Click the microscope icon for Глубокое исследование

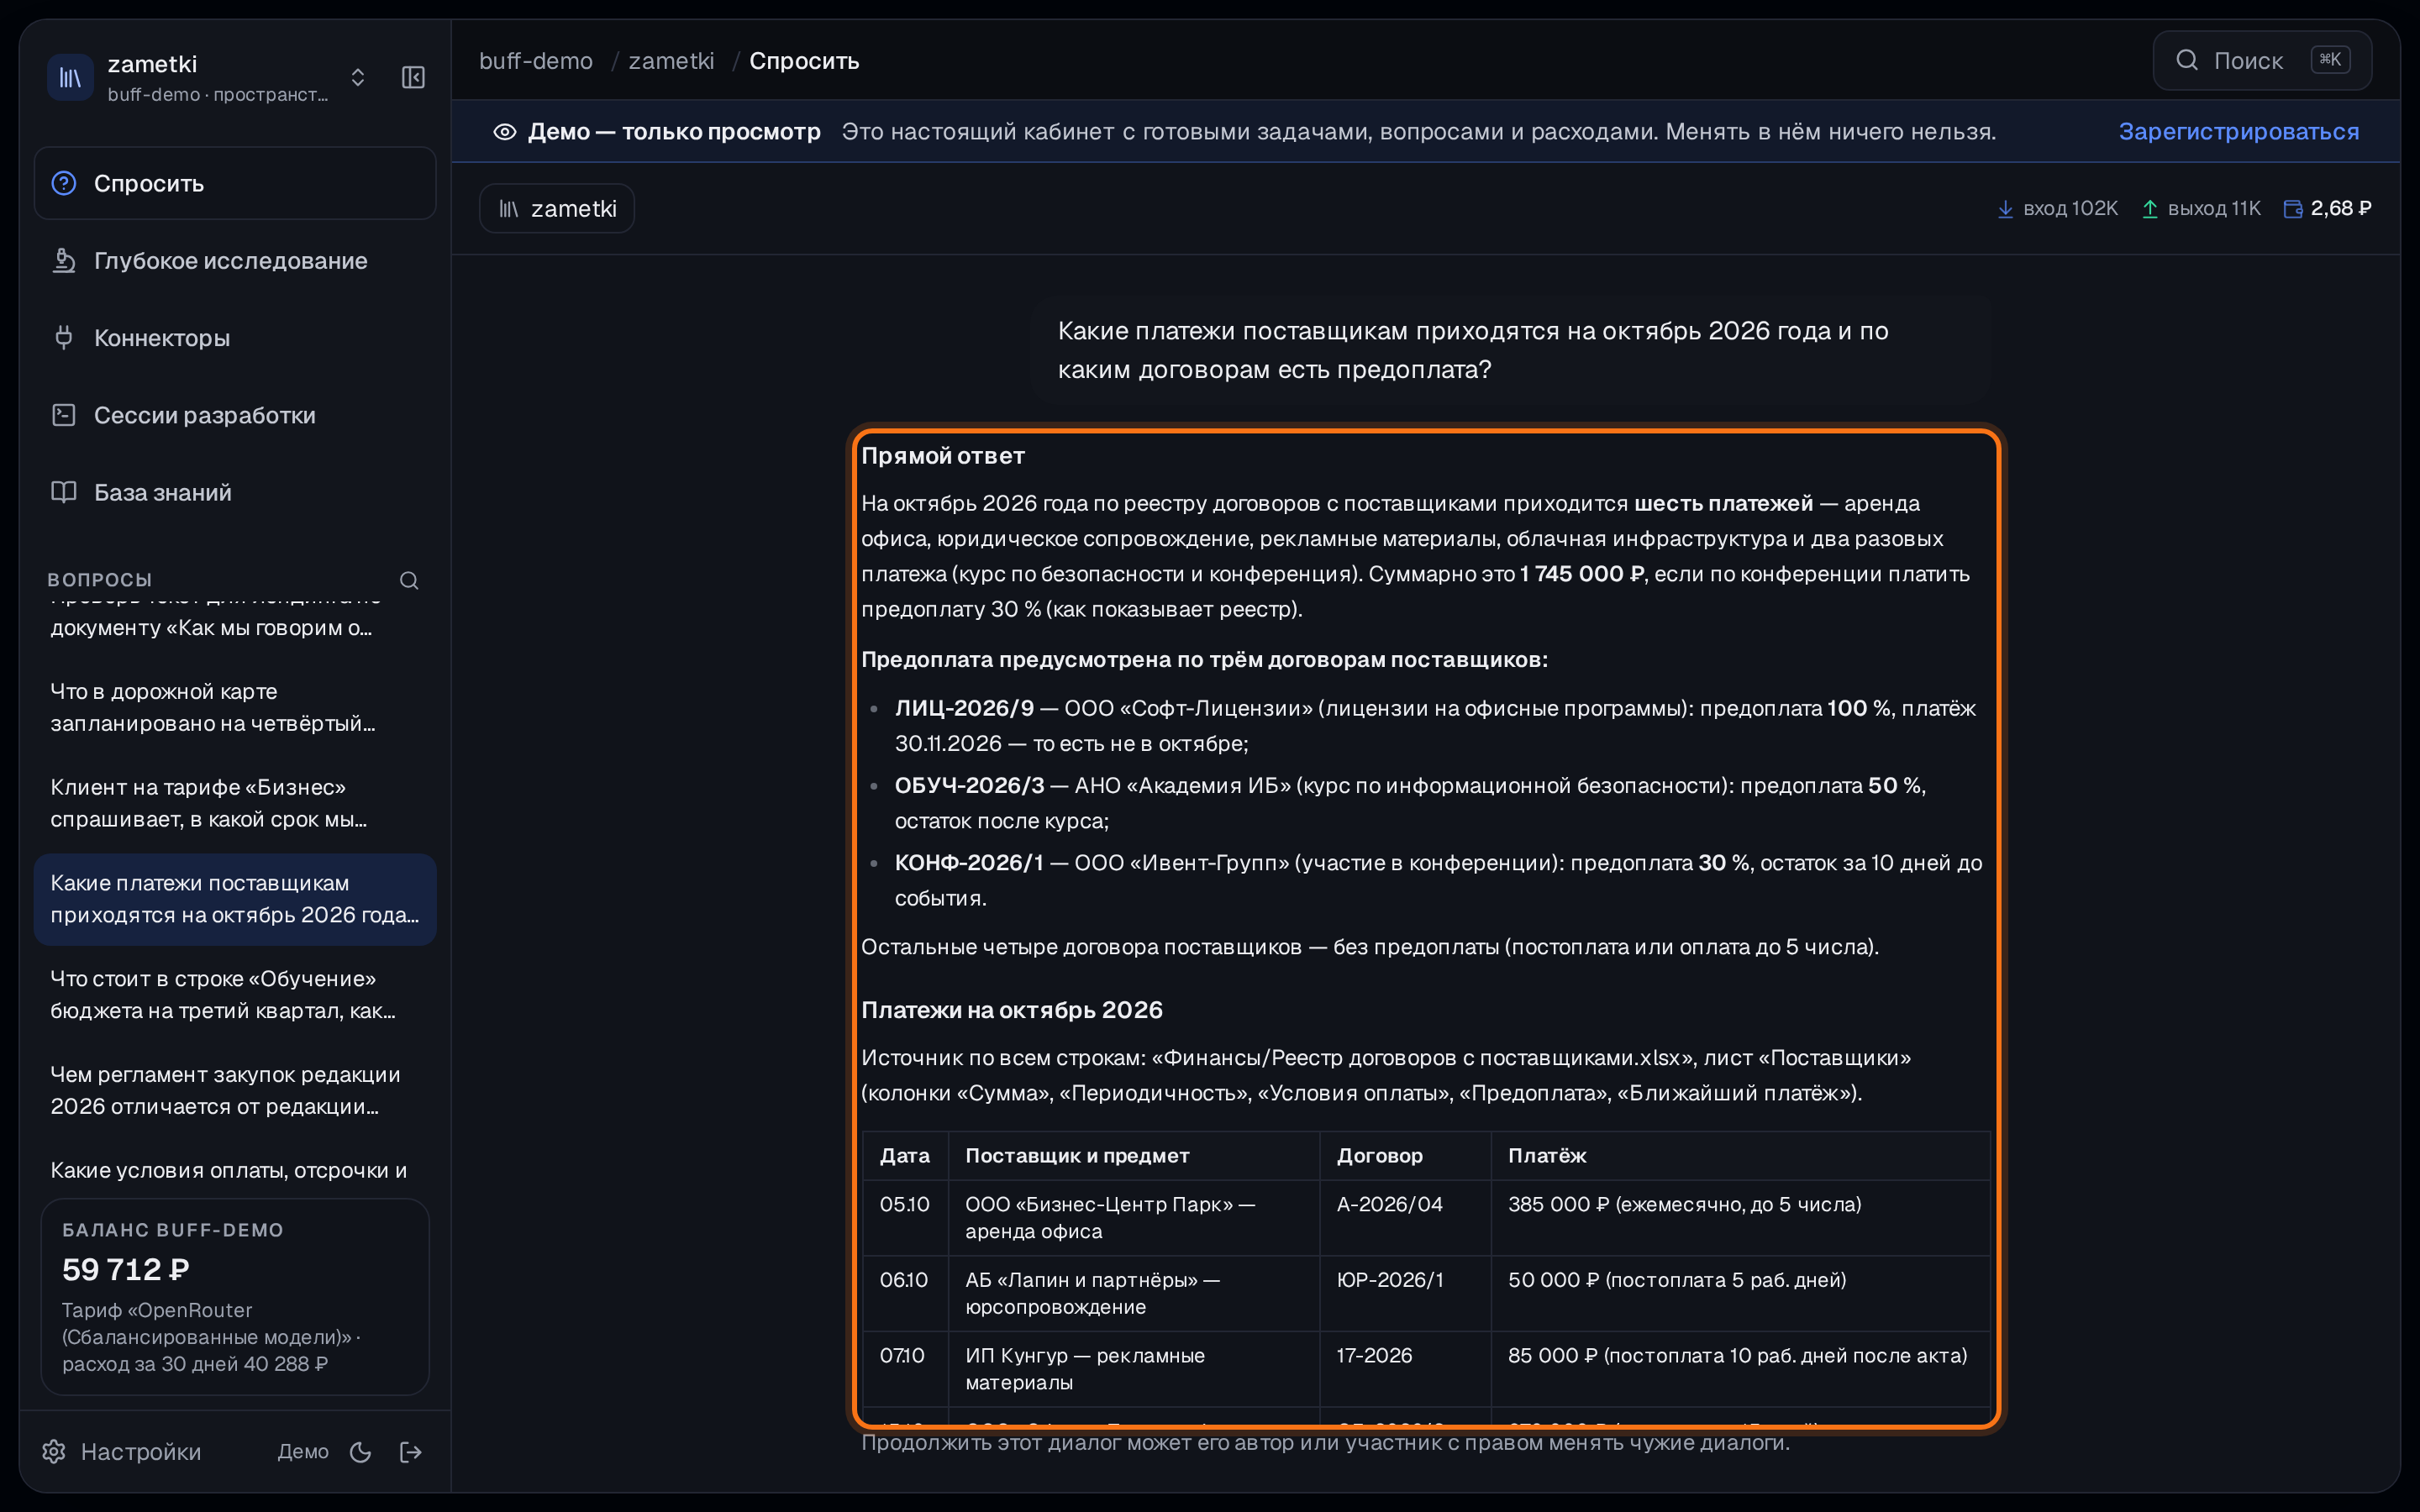[64, 260]
